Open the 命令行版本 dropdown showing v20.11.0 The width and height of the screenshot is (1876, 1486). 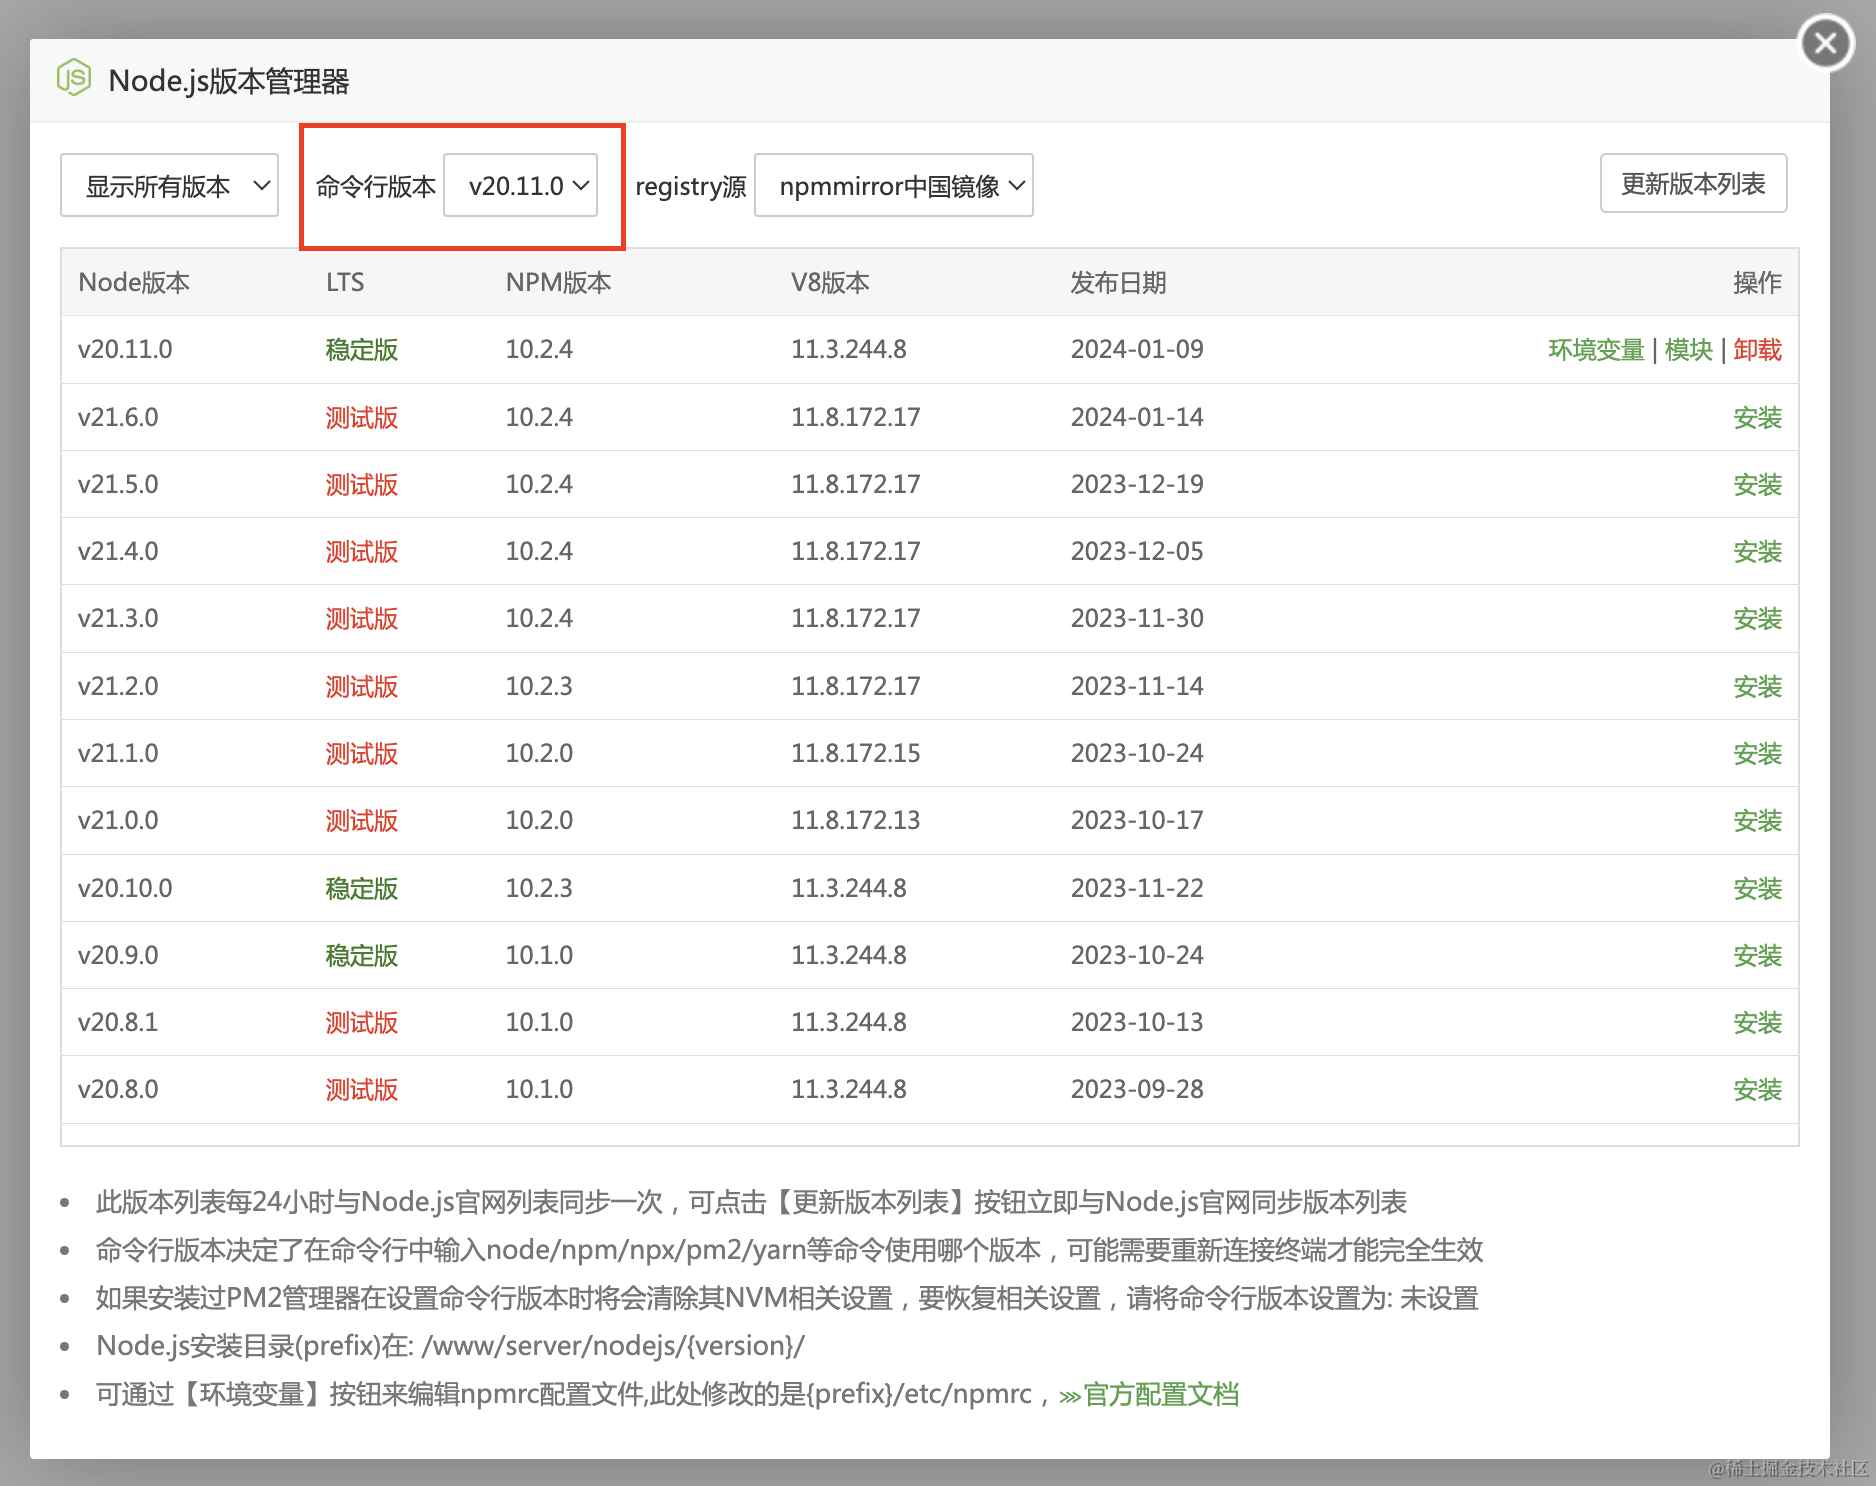pos(521,185)
